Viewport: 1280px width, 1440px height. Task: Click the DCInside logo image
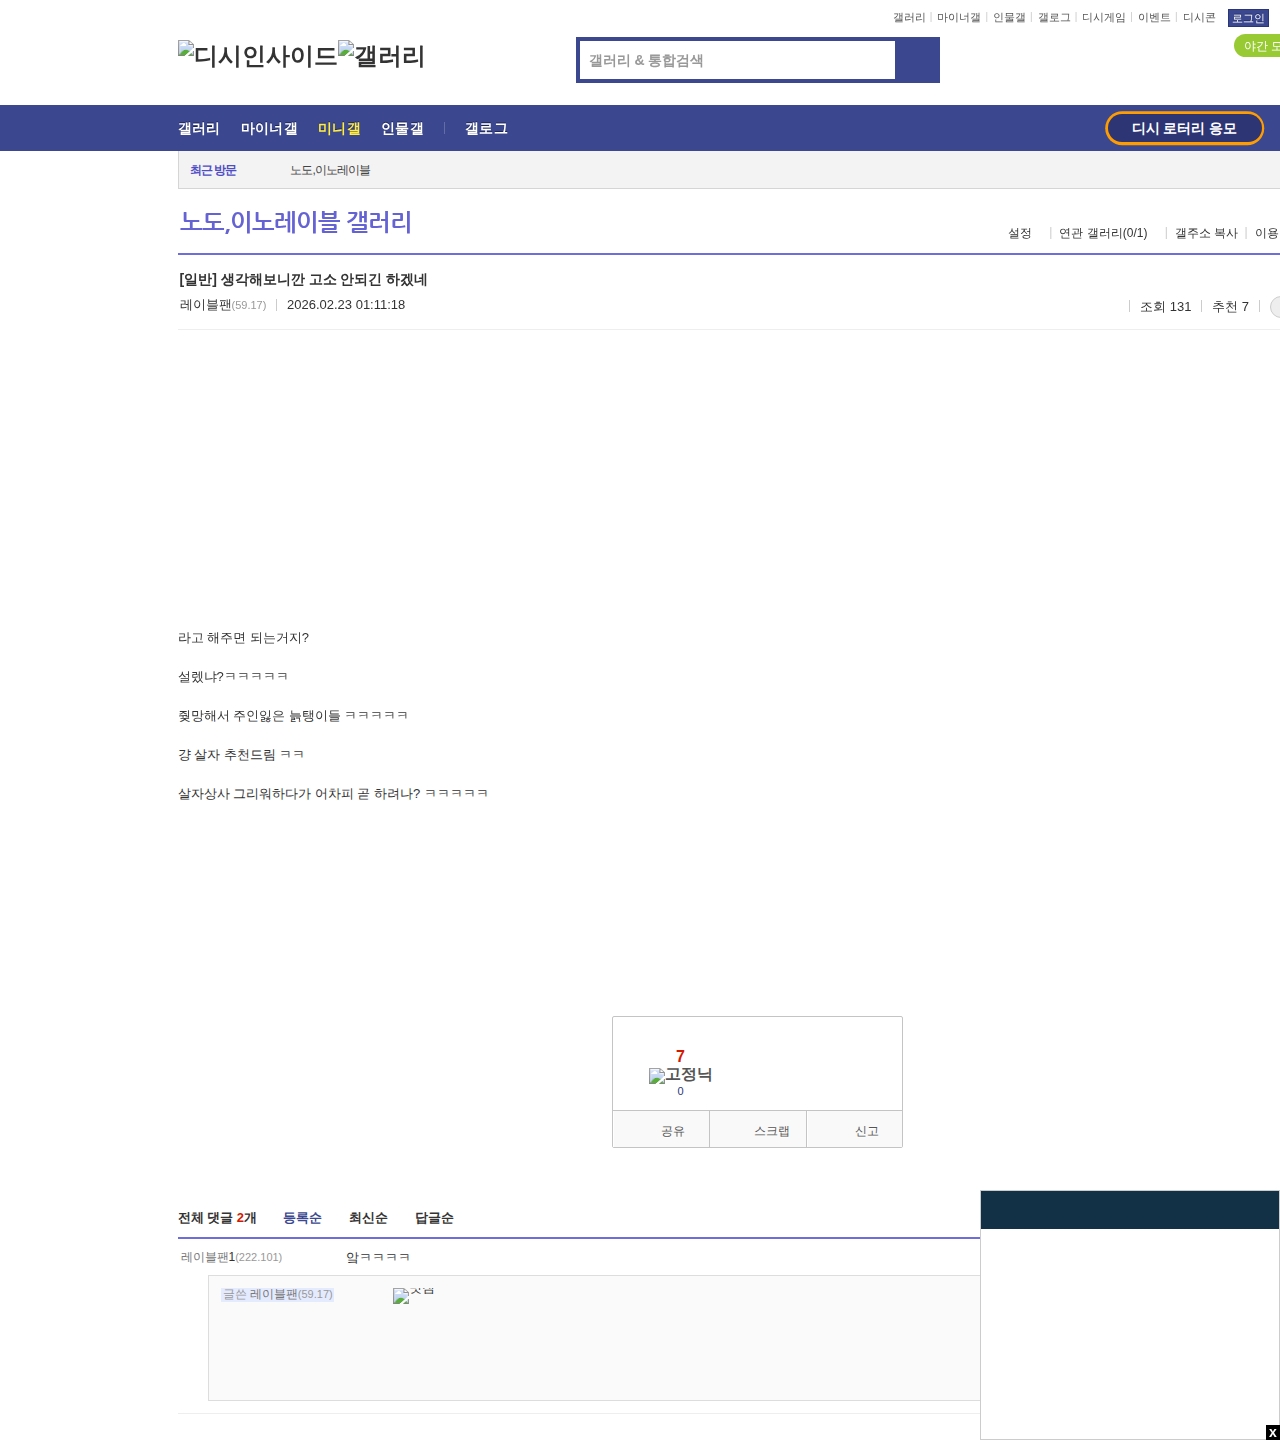click(257, 56)
